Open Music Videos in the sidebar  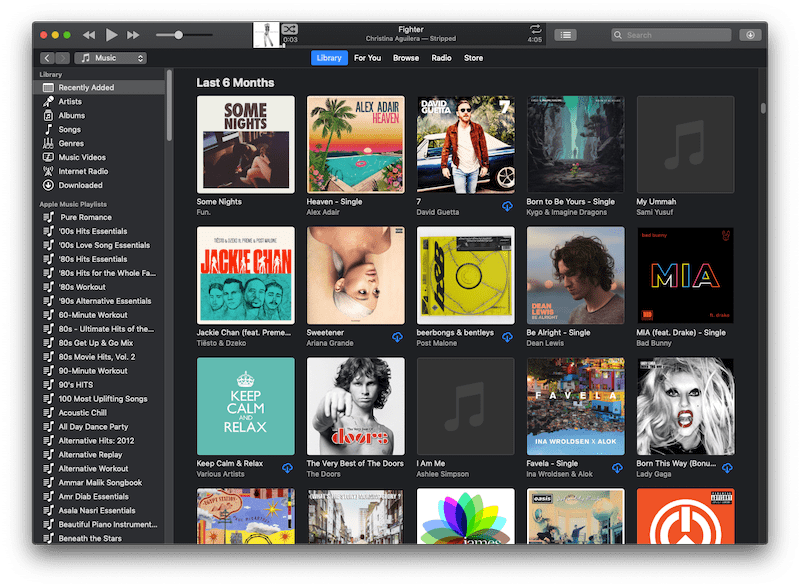(x=99, y=157)
